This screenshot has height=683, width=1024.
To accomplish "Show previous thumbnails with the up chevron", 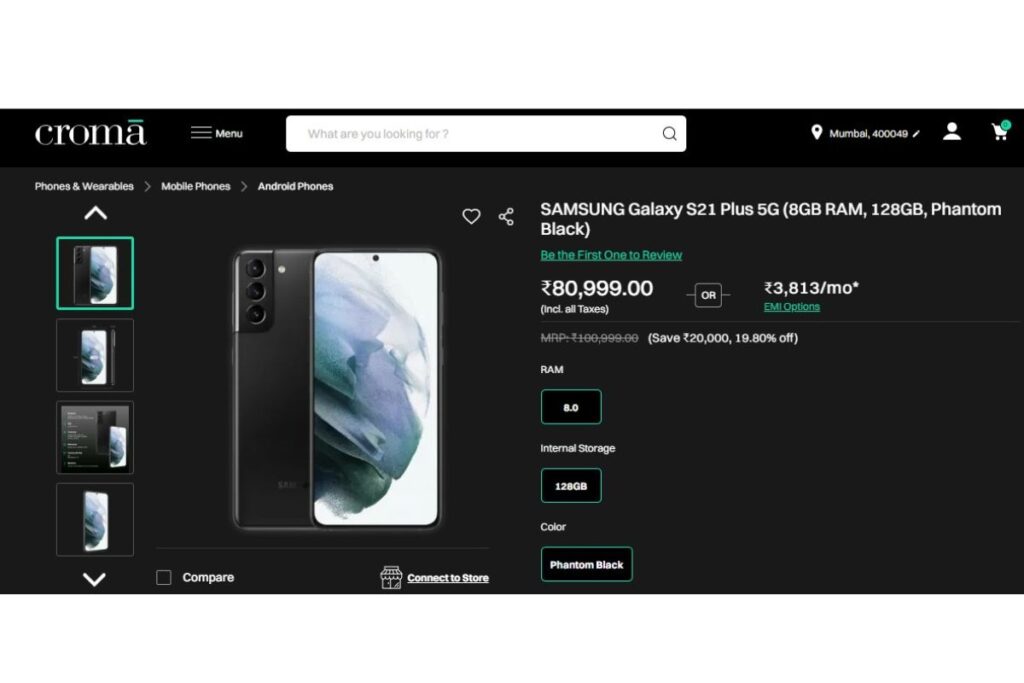I will tap(95, 214).
